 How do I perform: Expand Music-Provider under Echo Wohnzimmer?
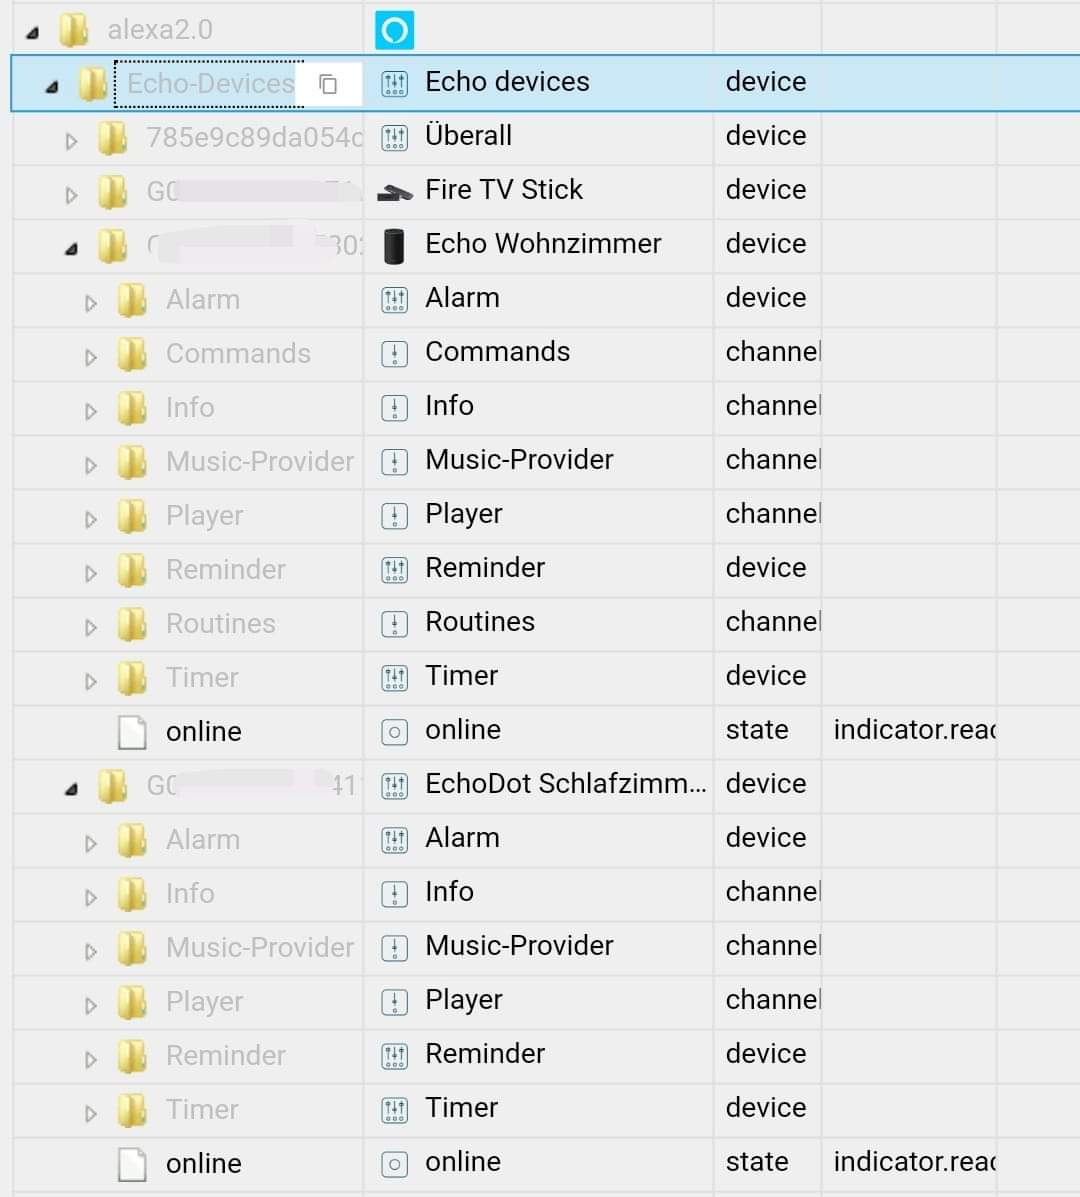click(x=91, y=465)
